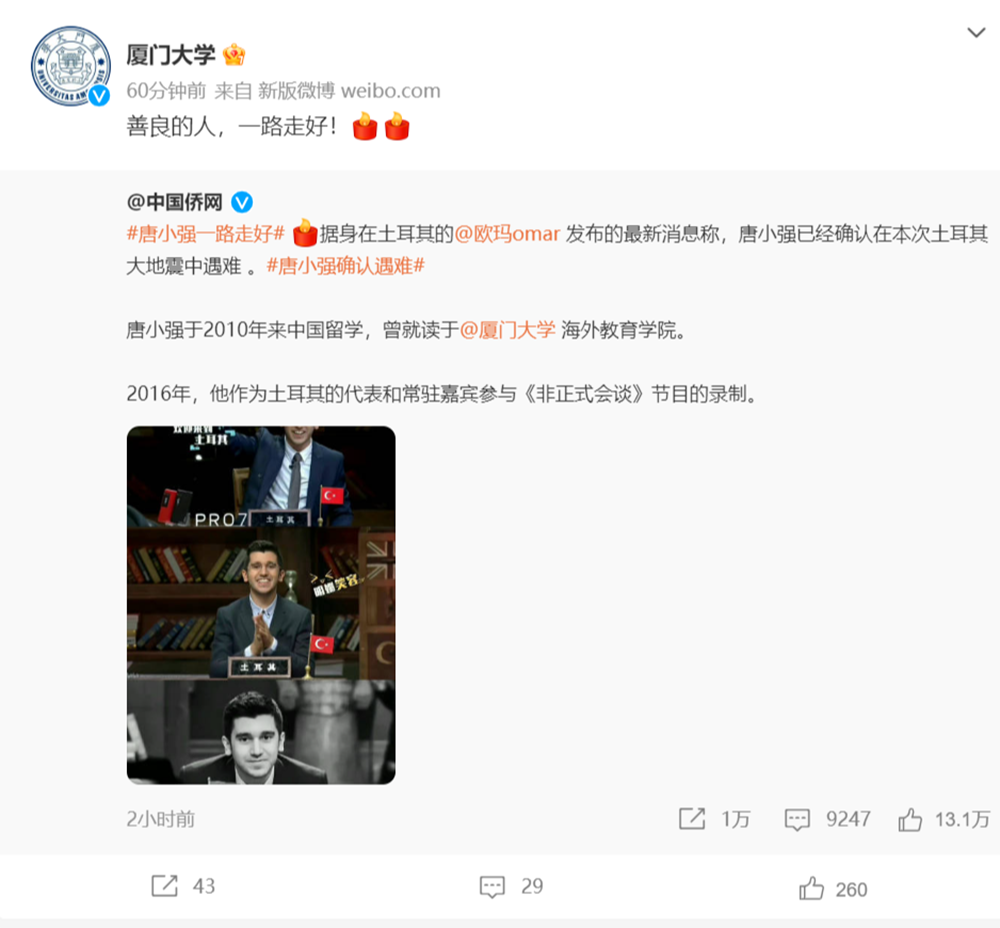Open the attached long image thumbnail
The width and height of the screenshot is (1000, 928).
pyautogui.click(x=261, y=605)
